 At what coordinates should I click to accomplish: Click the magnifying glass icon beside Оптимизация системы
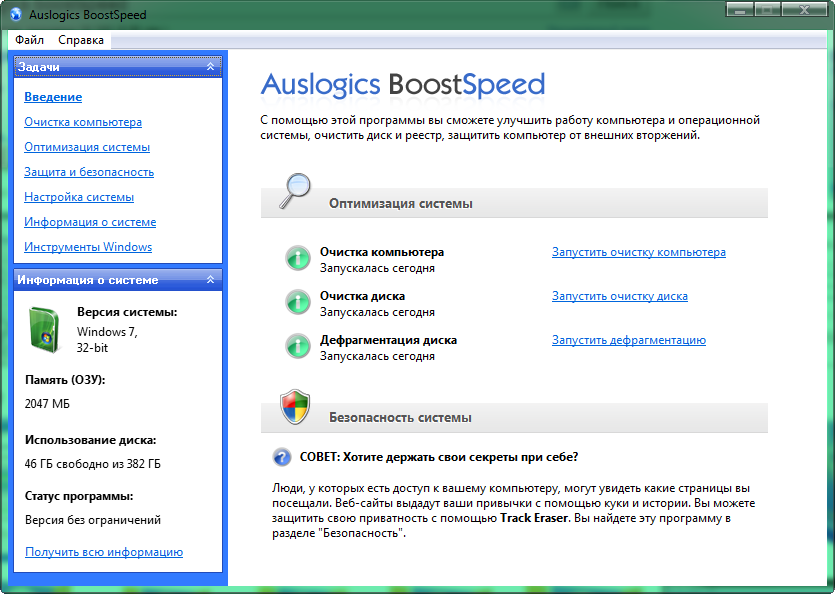pos(295,191)
